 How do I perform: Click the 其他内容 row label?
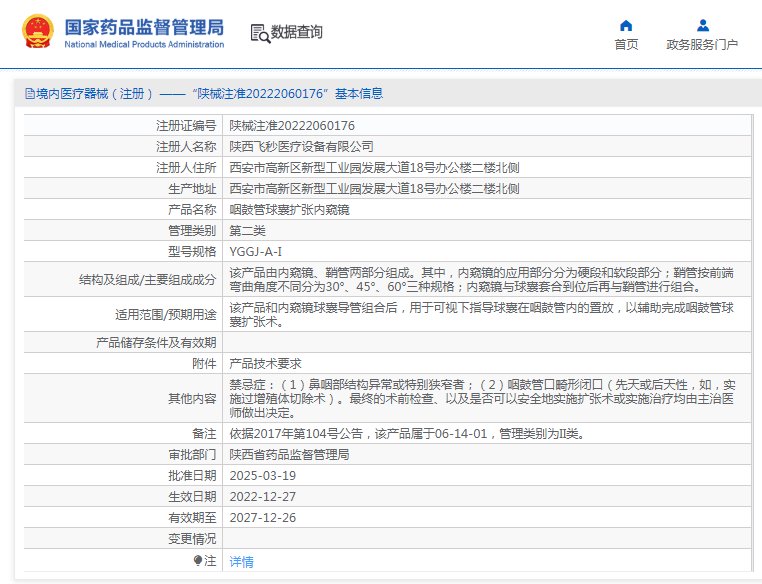click(x=192, y=398)
